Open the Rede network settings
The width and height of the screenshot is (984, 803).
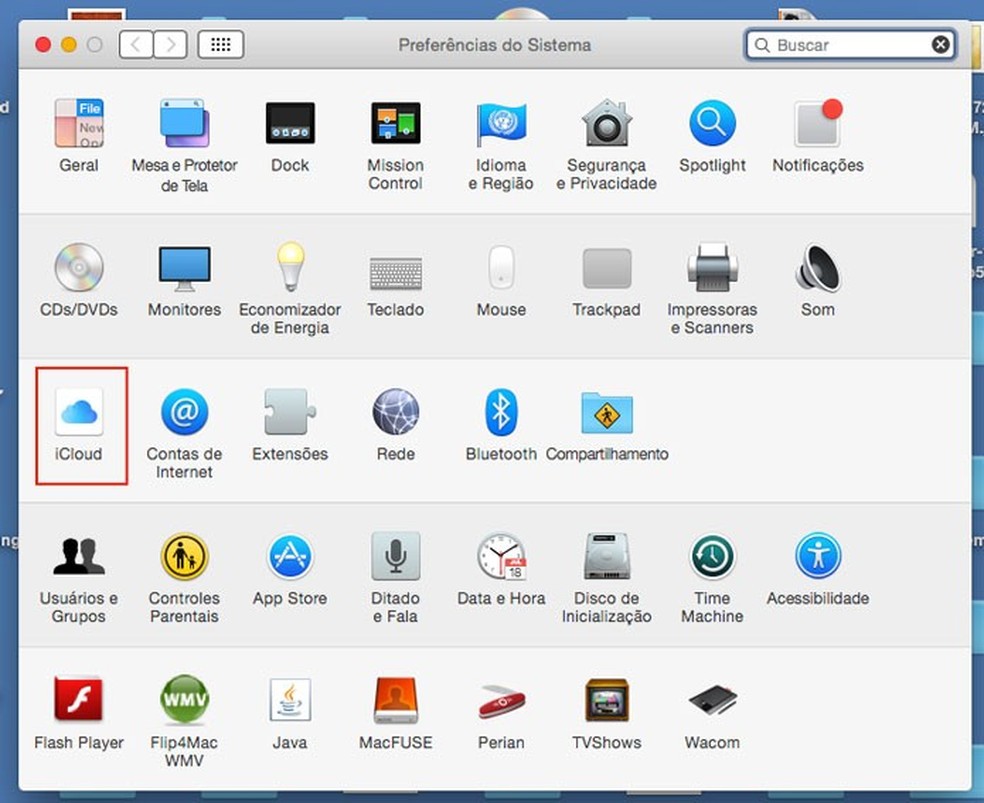[395, 413]
